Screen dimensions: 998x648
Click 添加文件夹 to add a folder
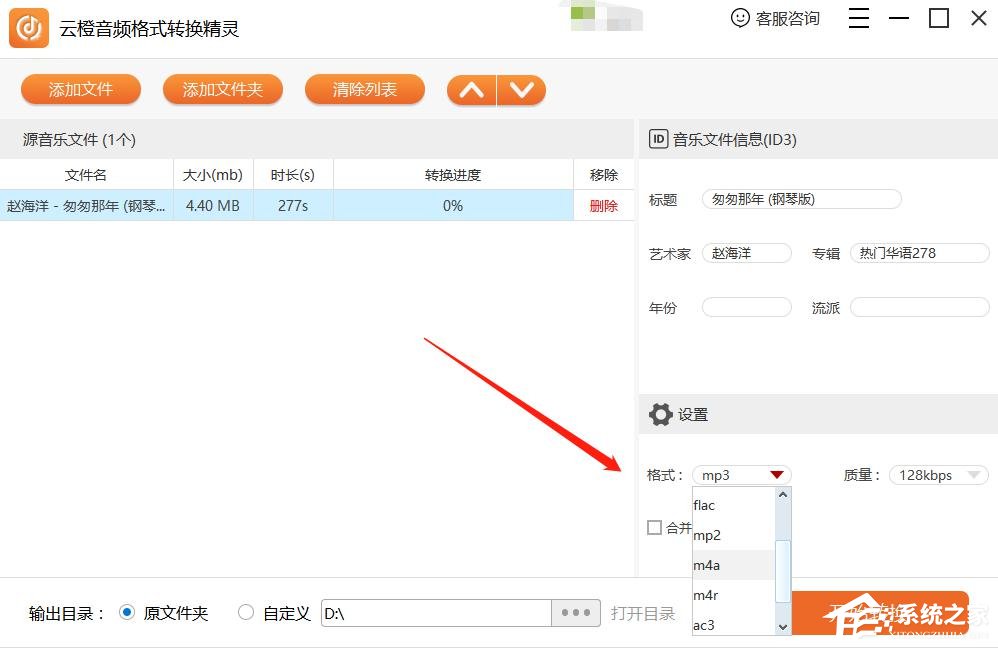coord(222,89)
